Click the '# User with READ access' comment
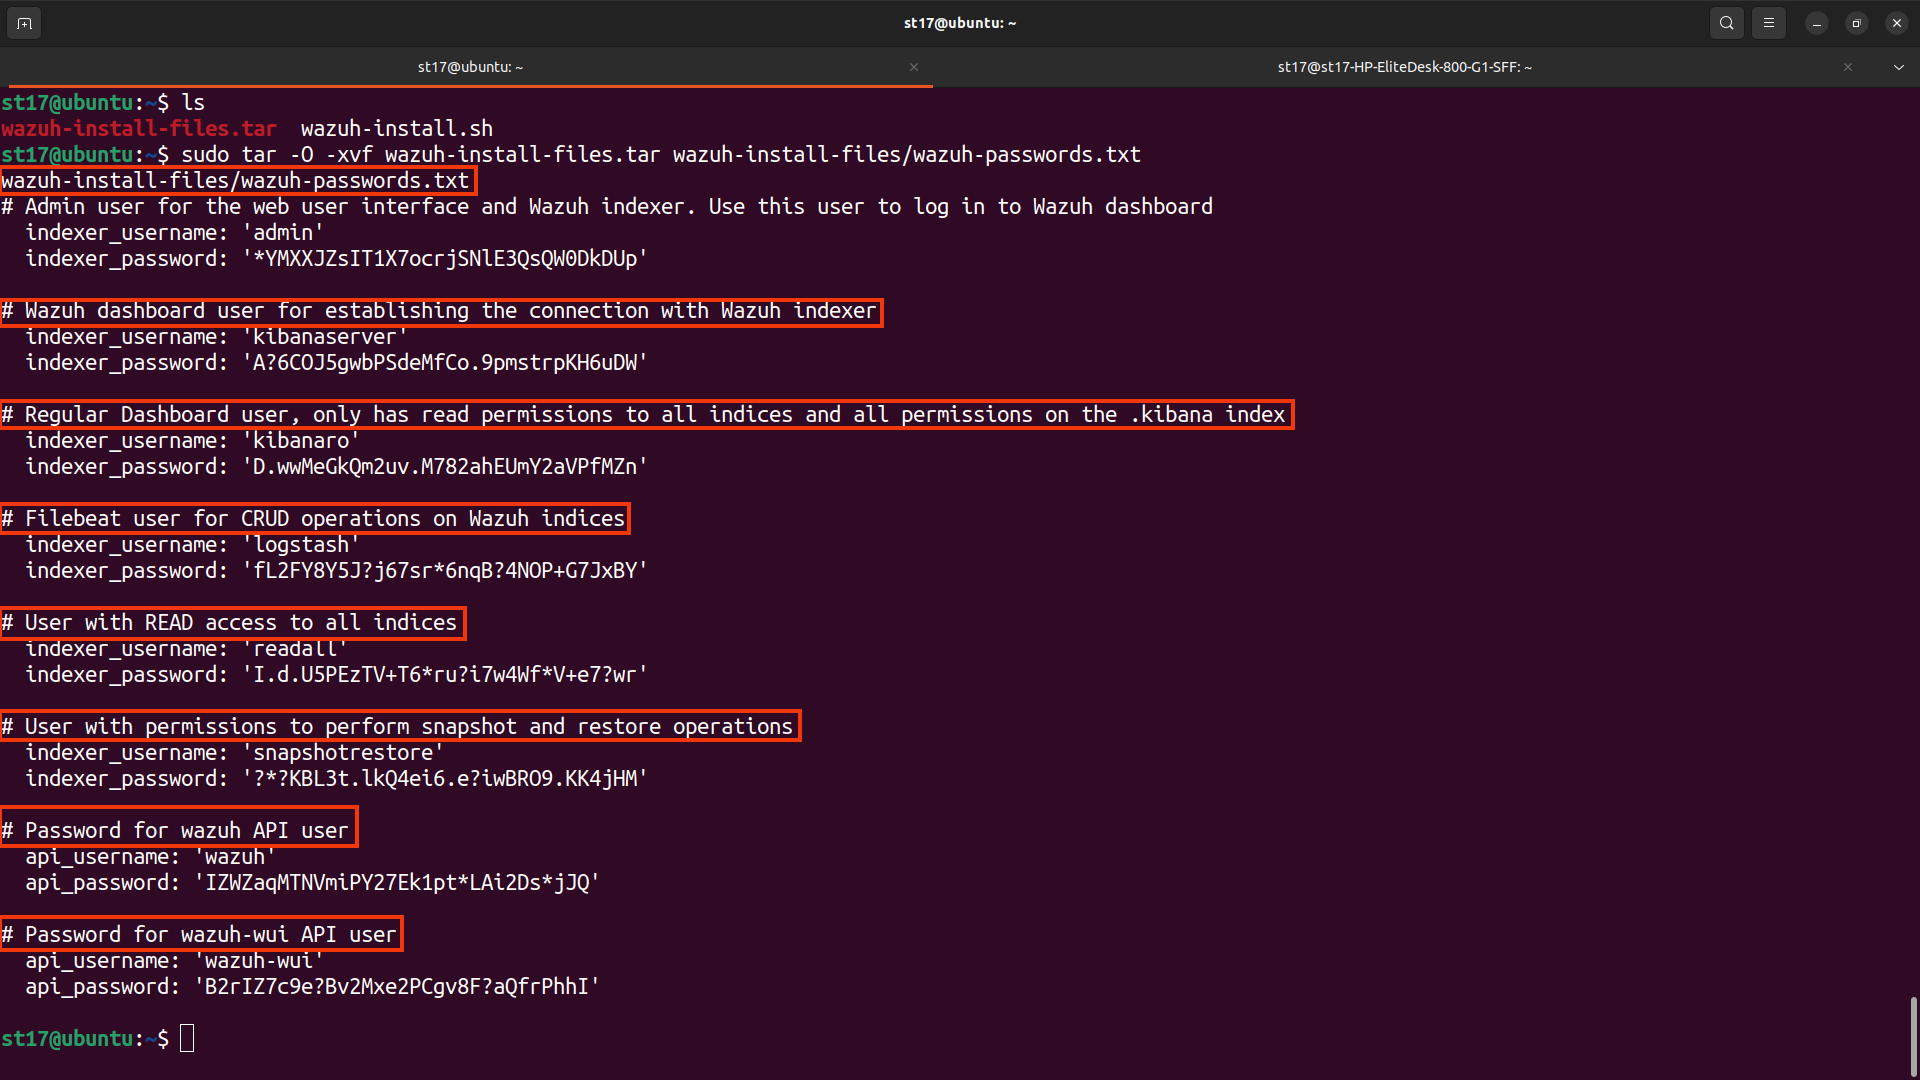Screen dimensions: 1920x1080 (x=229, y=622)
